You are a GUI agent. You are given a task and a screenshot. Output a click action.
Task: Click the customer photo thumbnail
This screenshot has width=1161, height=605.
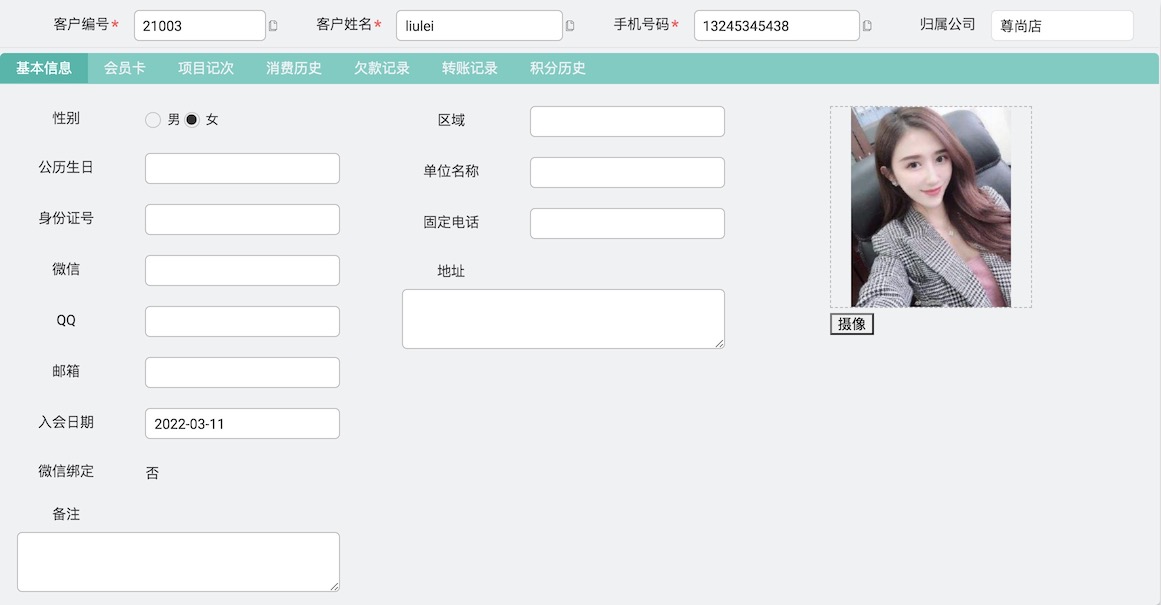pos(931,207)
